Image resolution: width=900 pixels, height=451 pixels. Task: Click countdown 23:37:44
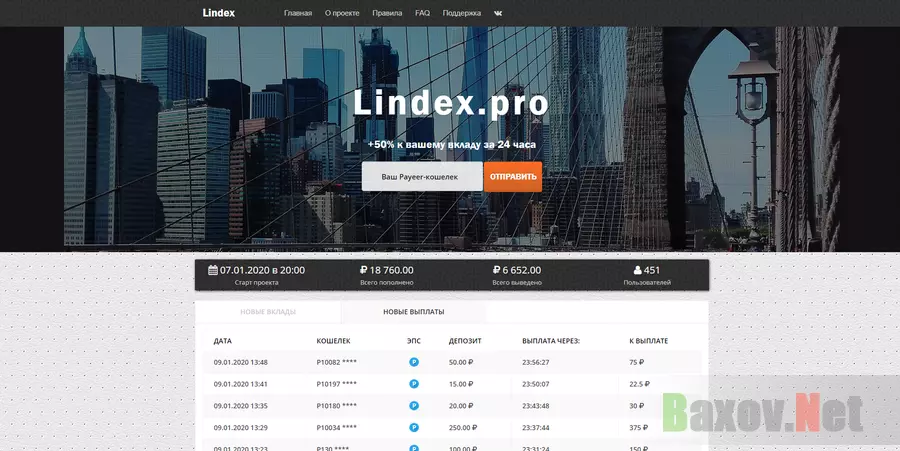536,427
